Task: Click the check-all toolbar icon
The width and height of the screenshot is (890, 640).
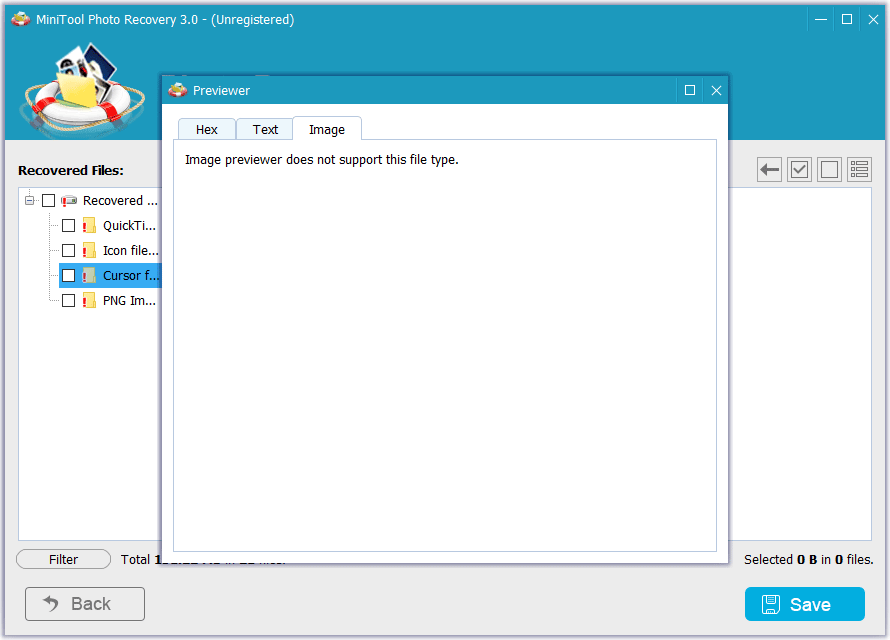Action: click(799, 170)
